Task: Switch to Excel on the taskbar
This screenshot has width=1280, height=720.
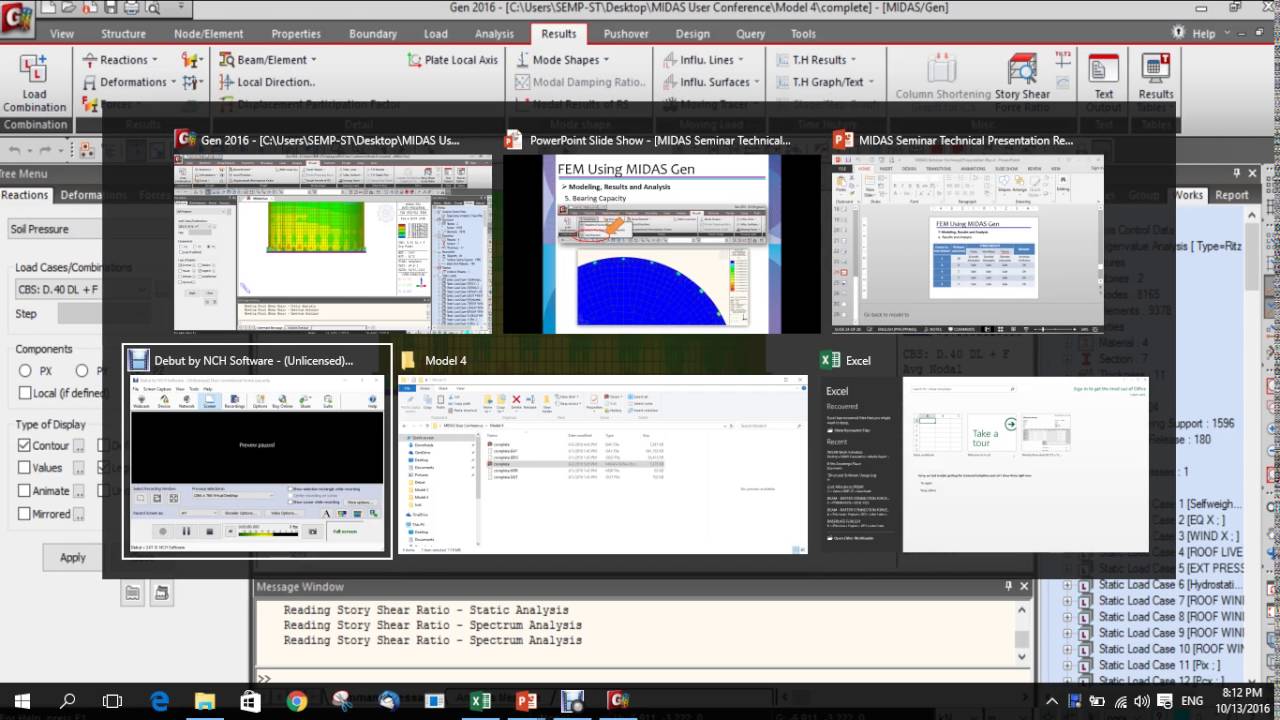Action: point(480,701)
